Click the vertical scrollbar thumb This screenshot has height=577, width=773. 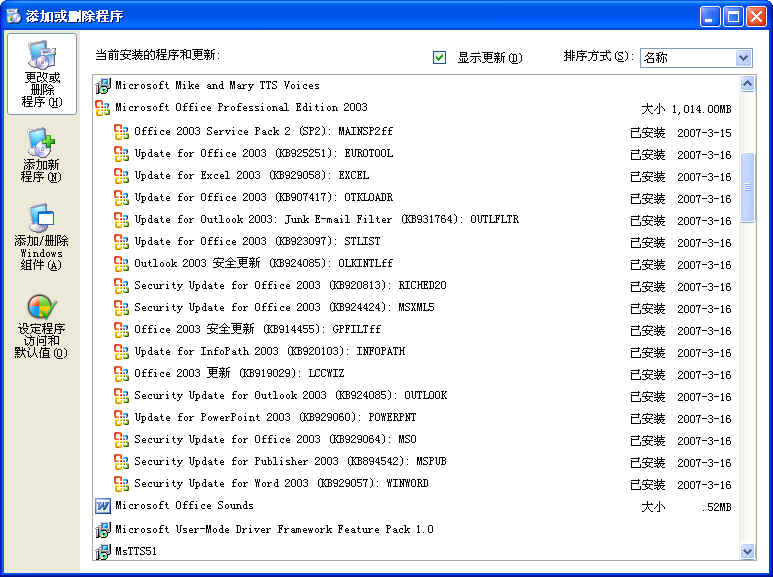[x=747, y=187]
